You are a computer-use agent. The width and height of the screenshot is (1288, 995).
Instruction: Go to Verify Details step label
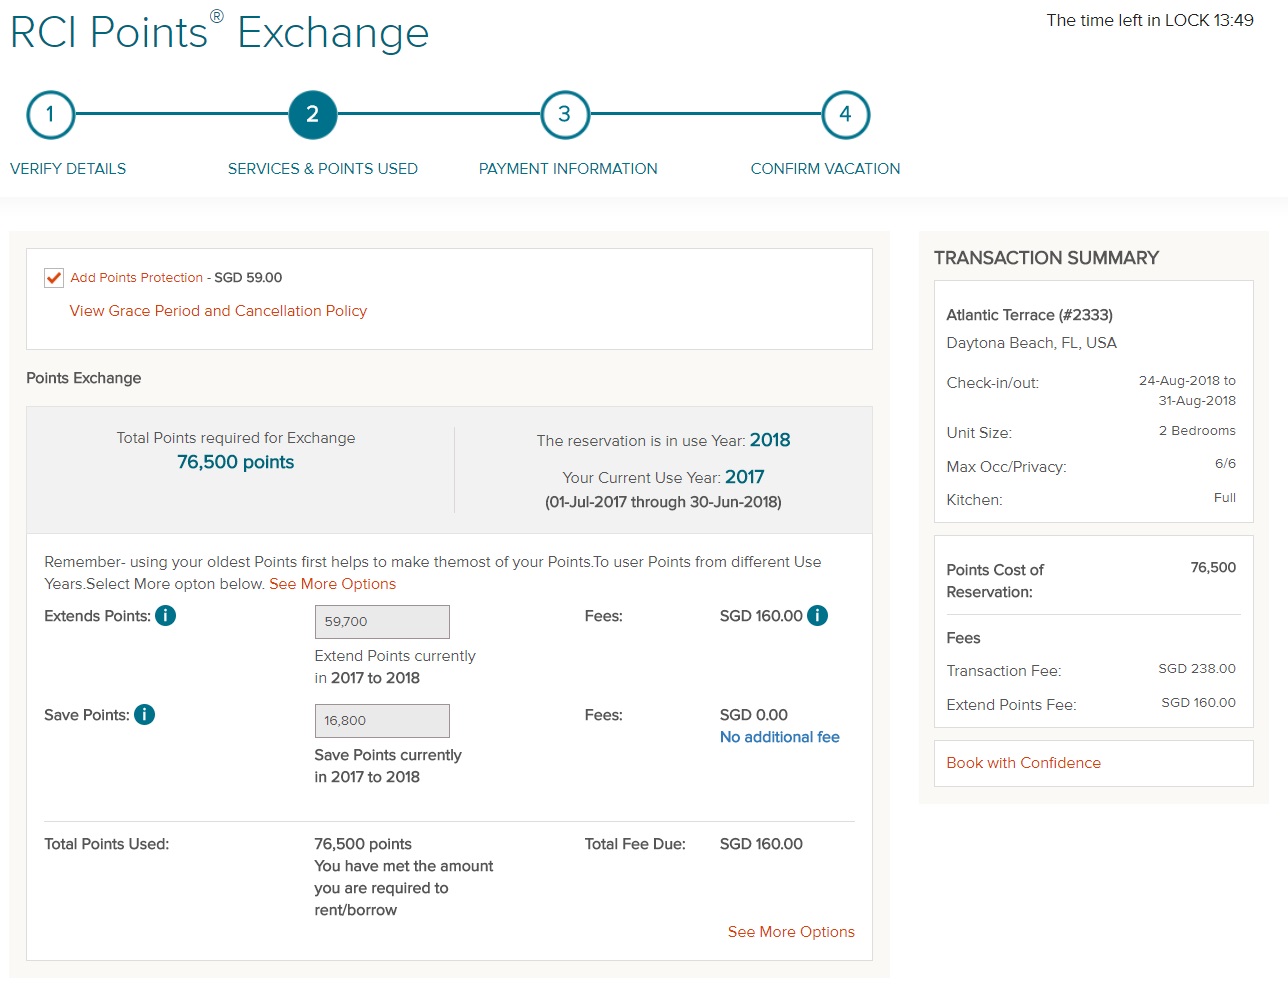pyautogui.click(x=68, y=169)
